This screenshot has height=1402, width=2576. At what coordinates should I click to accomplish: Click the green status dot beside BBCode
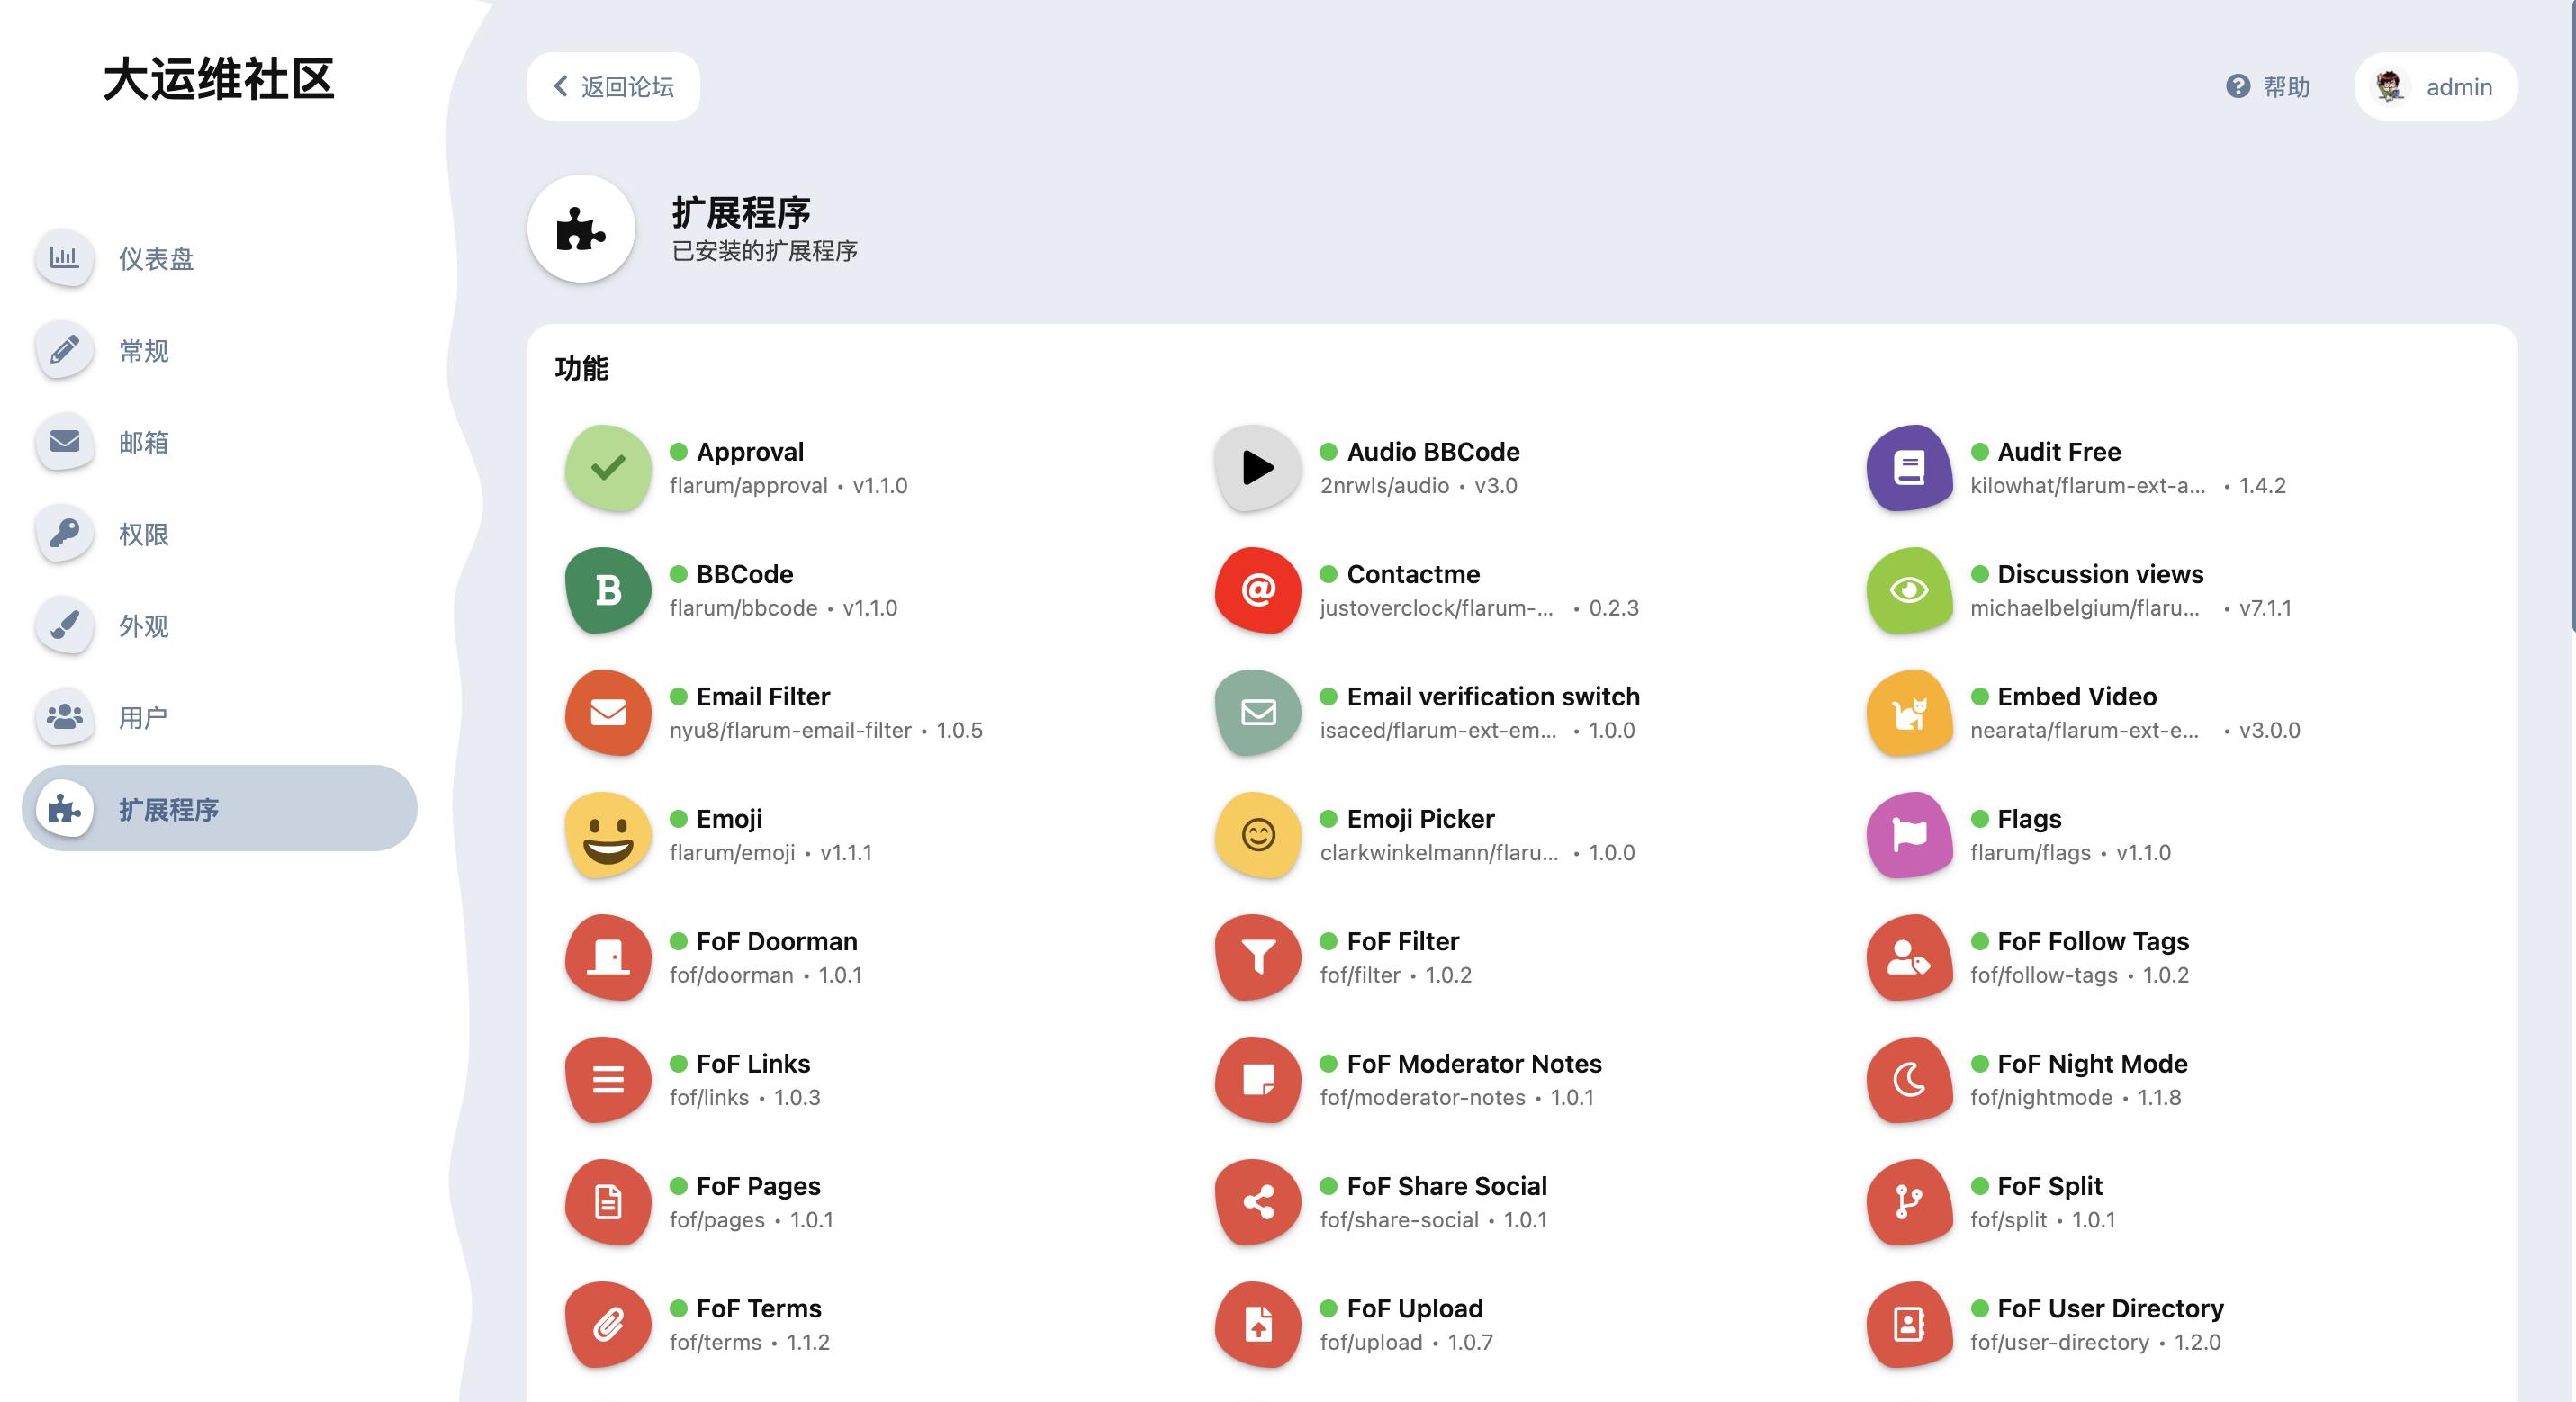[679, 574]
